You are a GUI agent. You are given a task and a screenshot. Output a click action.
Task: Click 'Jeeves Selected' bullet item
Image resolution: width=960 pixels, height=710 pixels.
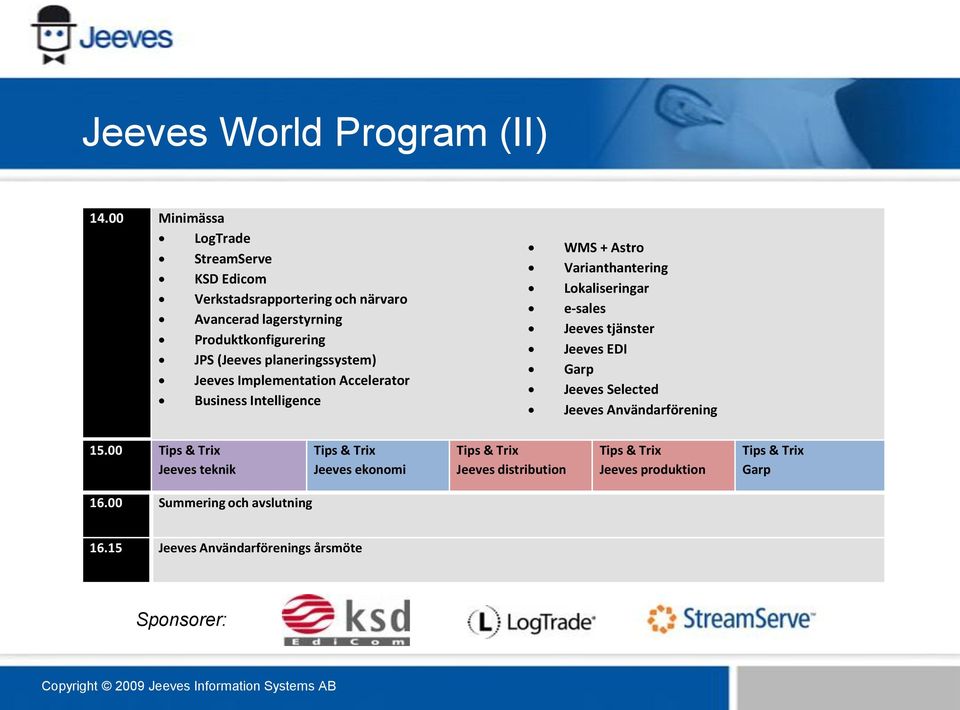click(611, 389)
